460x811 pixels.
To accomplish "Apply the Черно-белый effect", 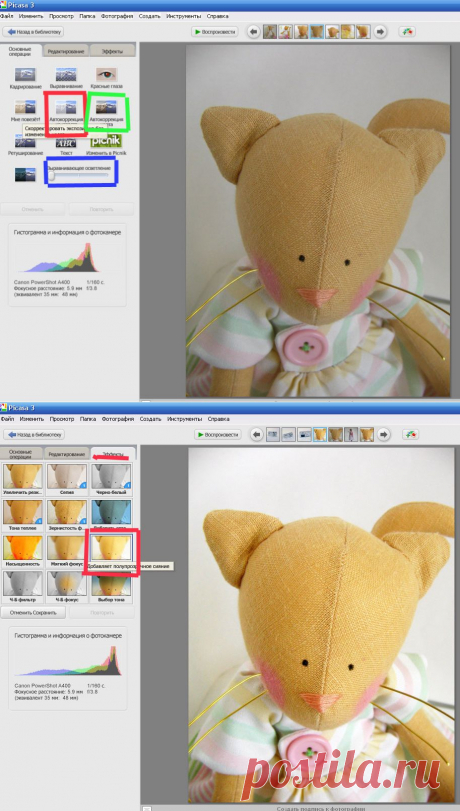I will pos(112,476).
